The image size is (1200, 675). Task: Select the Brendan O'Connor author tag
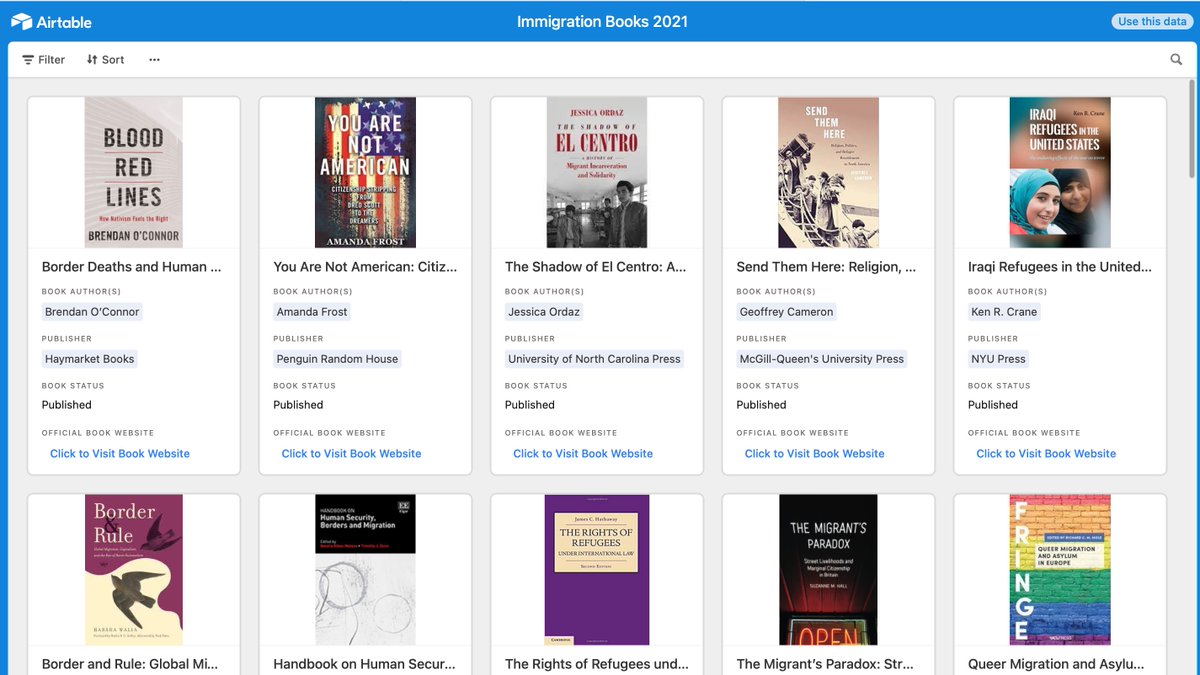pos(92,312)
